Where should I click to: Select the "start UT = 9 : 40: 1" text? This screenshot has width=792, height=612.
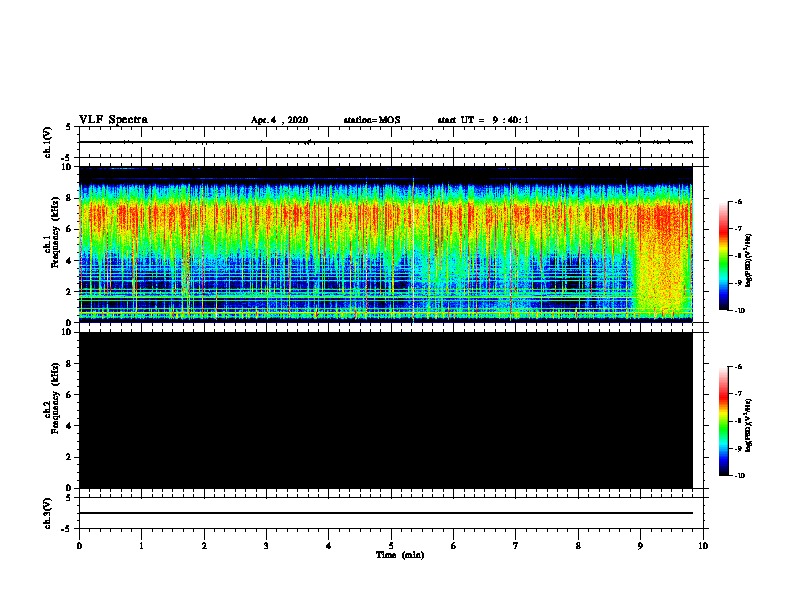click(x=483, y=120)
